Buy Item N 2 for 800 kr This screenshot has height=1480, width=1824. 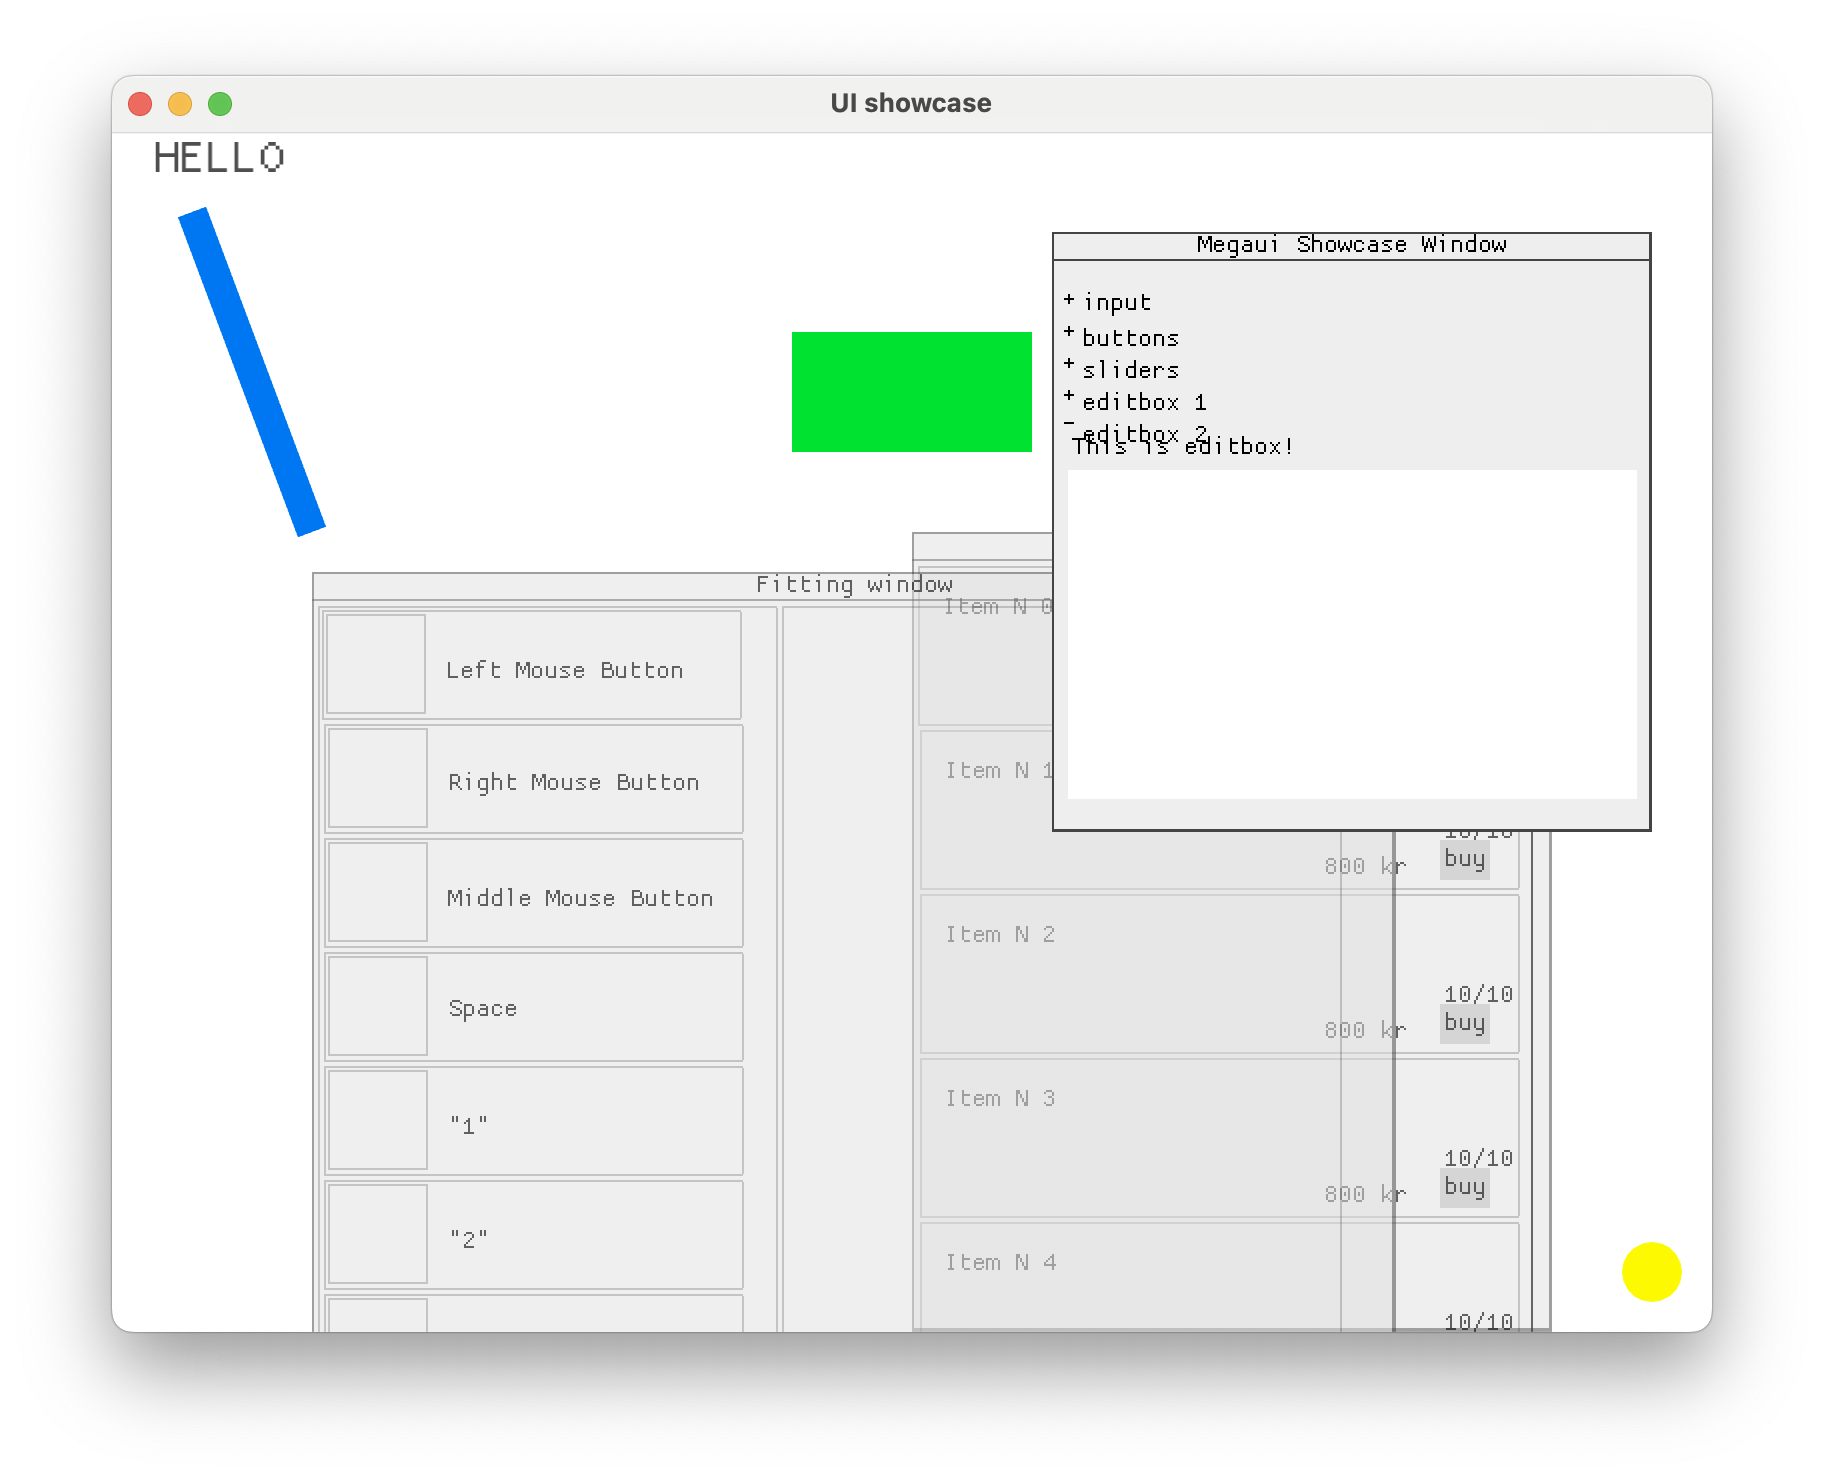coord(1463,1022)
